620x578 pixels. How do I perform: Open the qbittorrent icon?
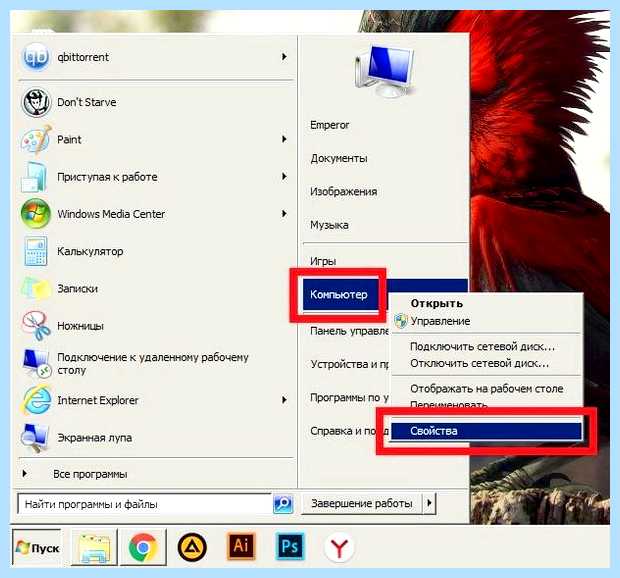click(36, 57)
